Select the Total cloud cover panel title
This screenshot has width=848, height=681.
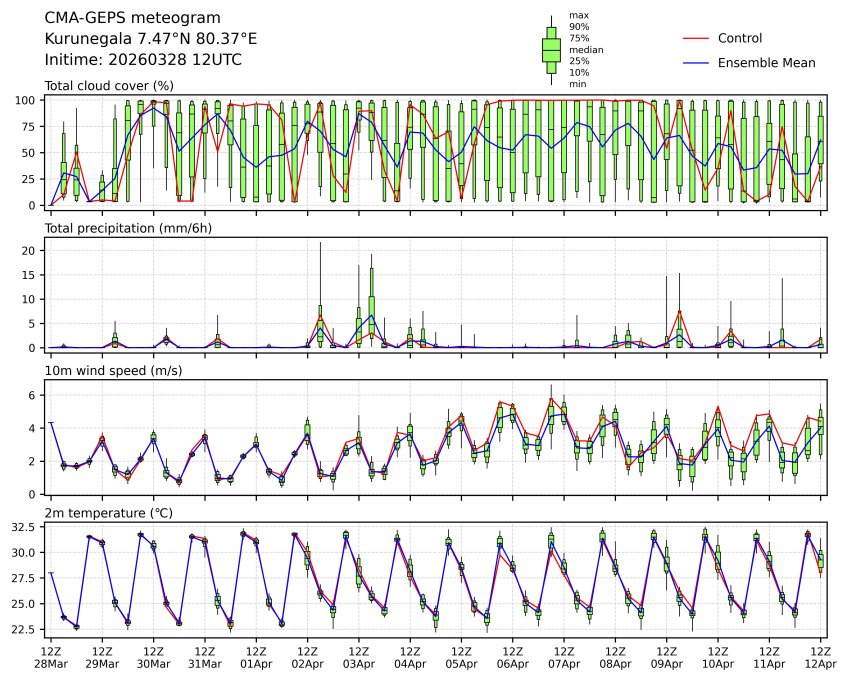click(109, 86)
